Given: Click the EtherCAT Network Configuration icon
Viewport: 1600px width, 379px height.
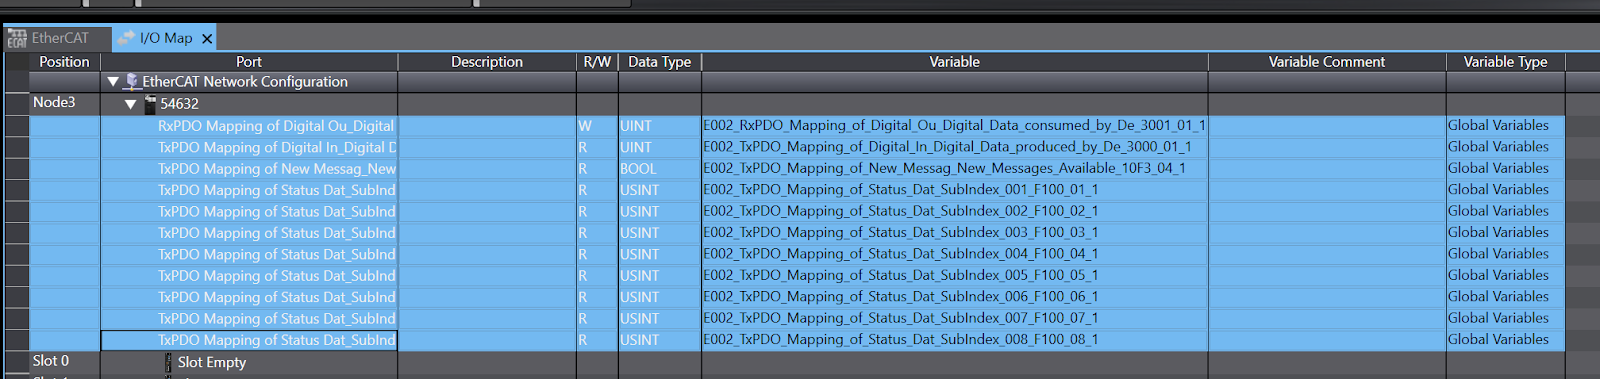Looking at the screenshot, I should [x=132, y=81].
